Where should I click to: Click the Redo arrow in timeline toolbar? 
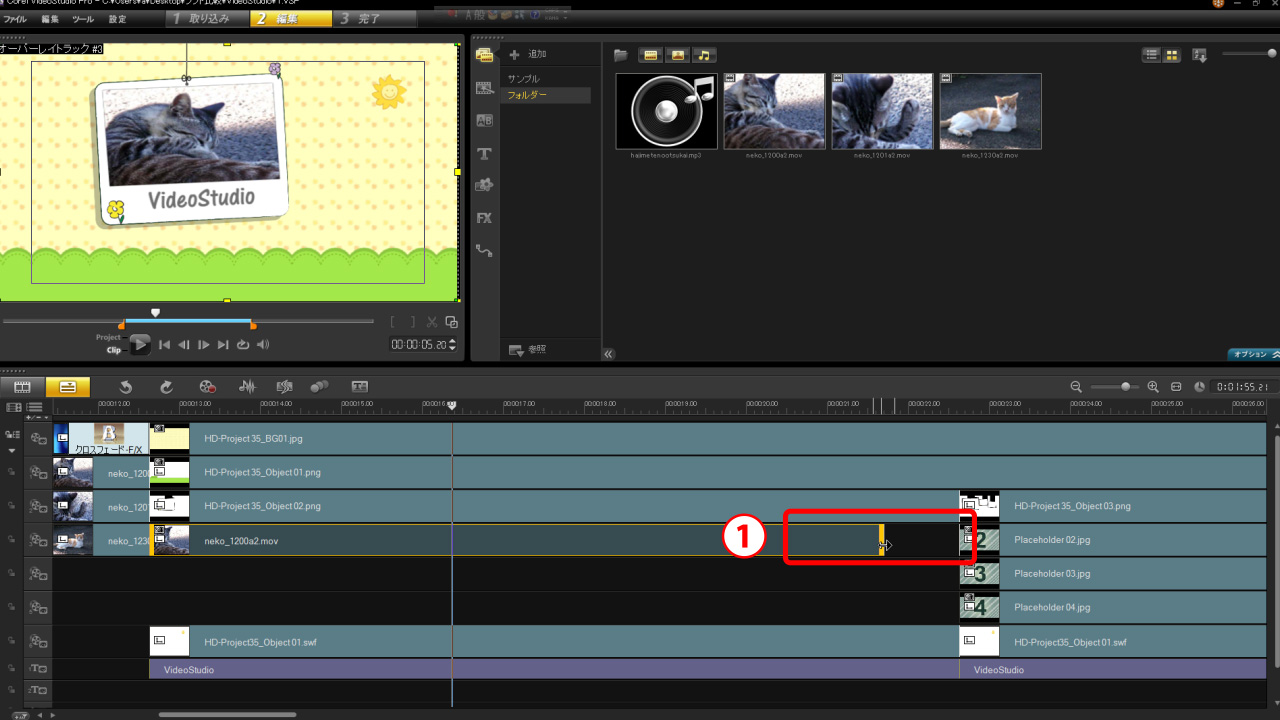[x=166, y=387]
